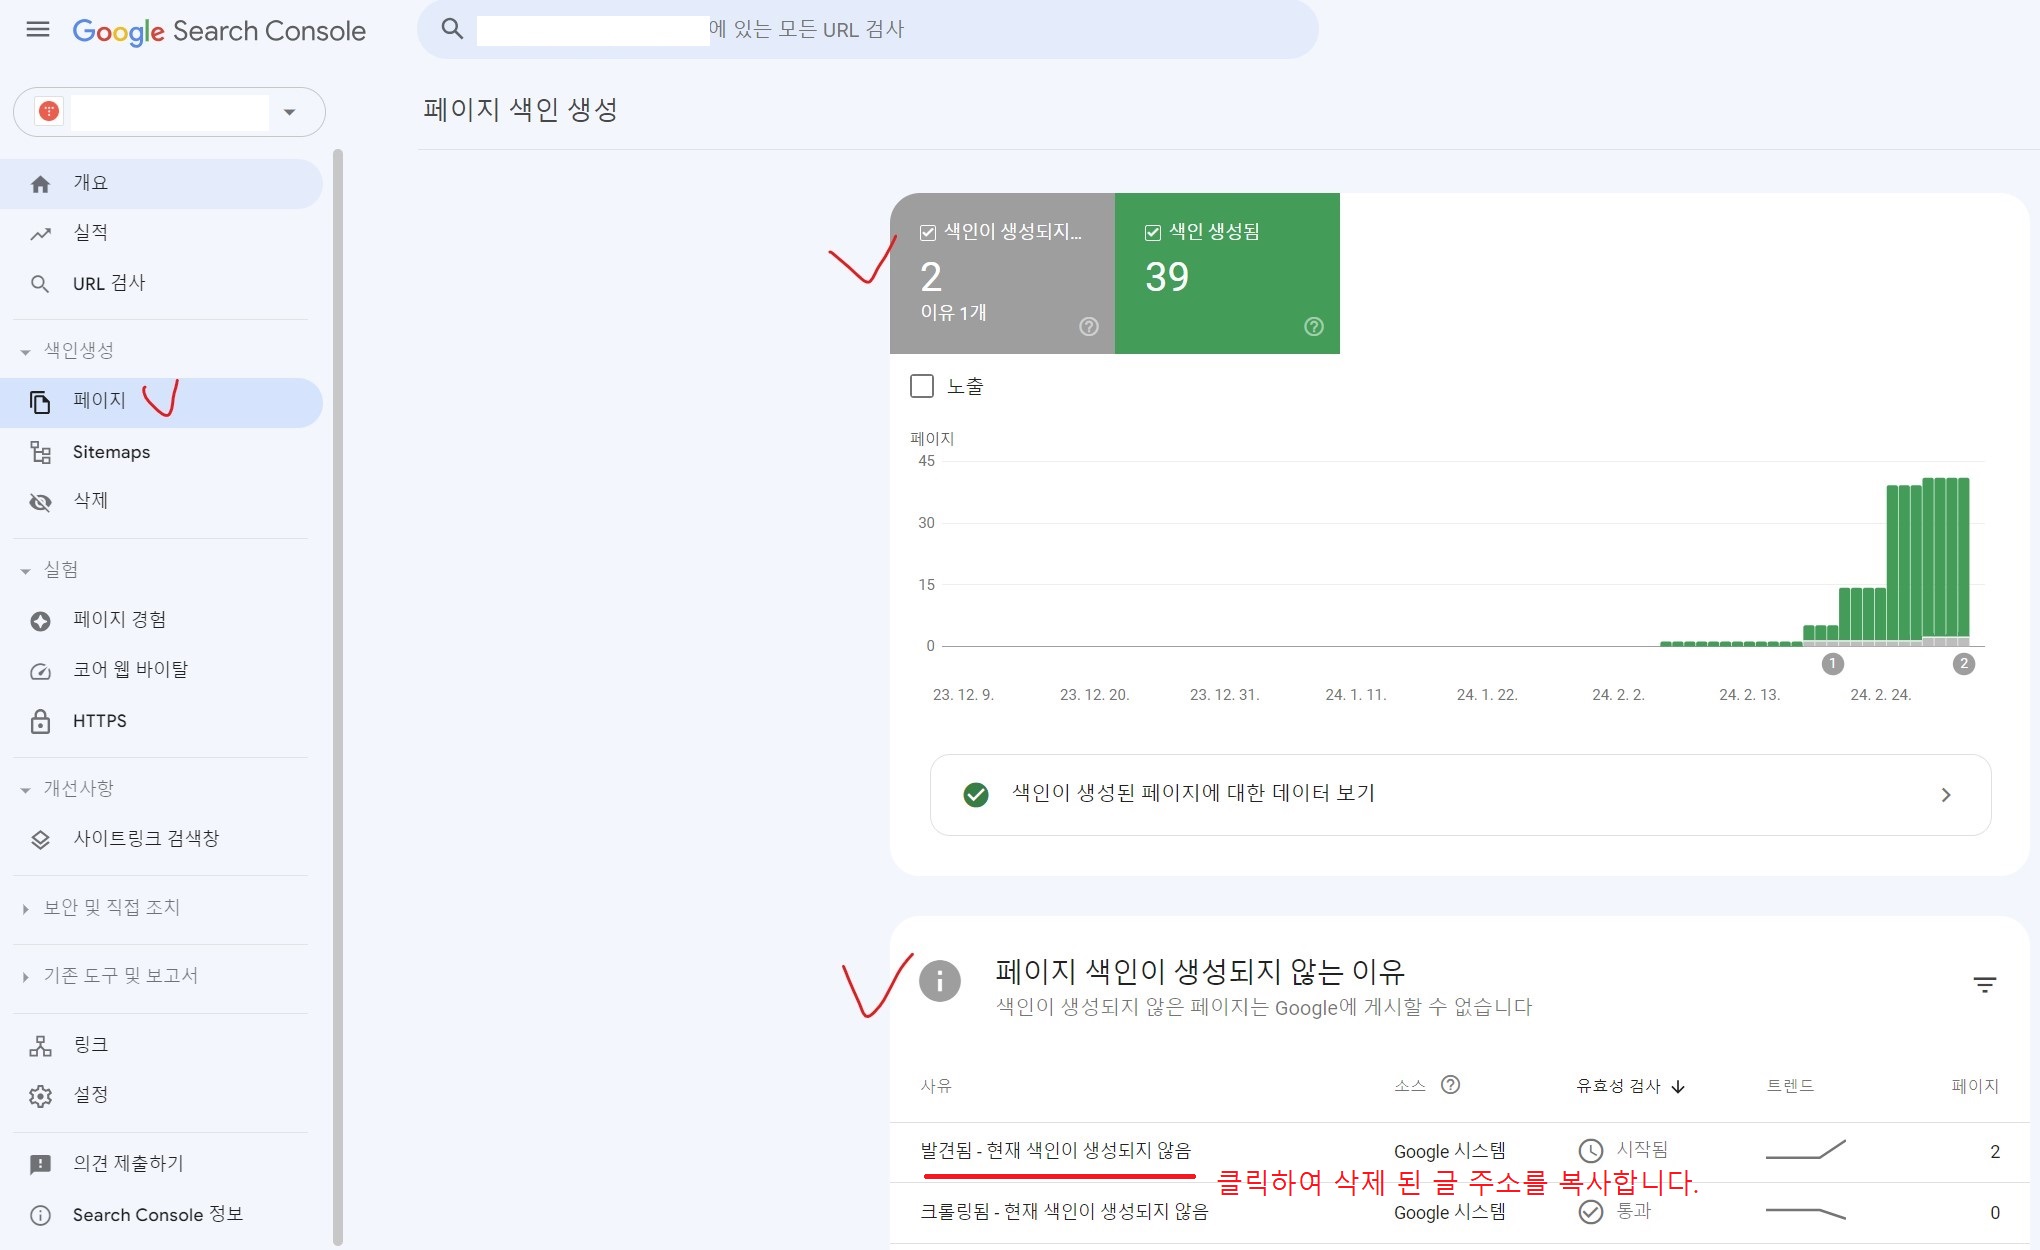Switch to the 페이지 sidebar item

tap(99, 400)
